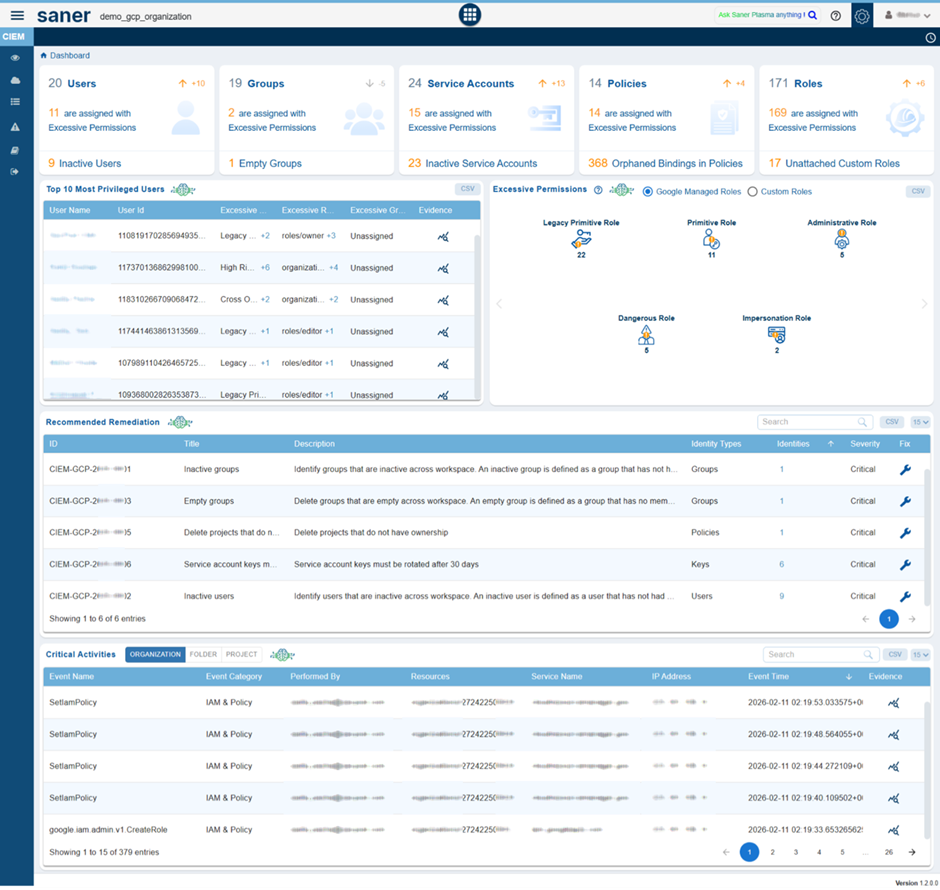Open the help question mark icon
The height and width of the screenshot is (890, 940).
pyautogui.click(x=836, y=16)
